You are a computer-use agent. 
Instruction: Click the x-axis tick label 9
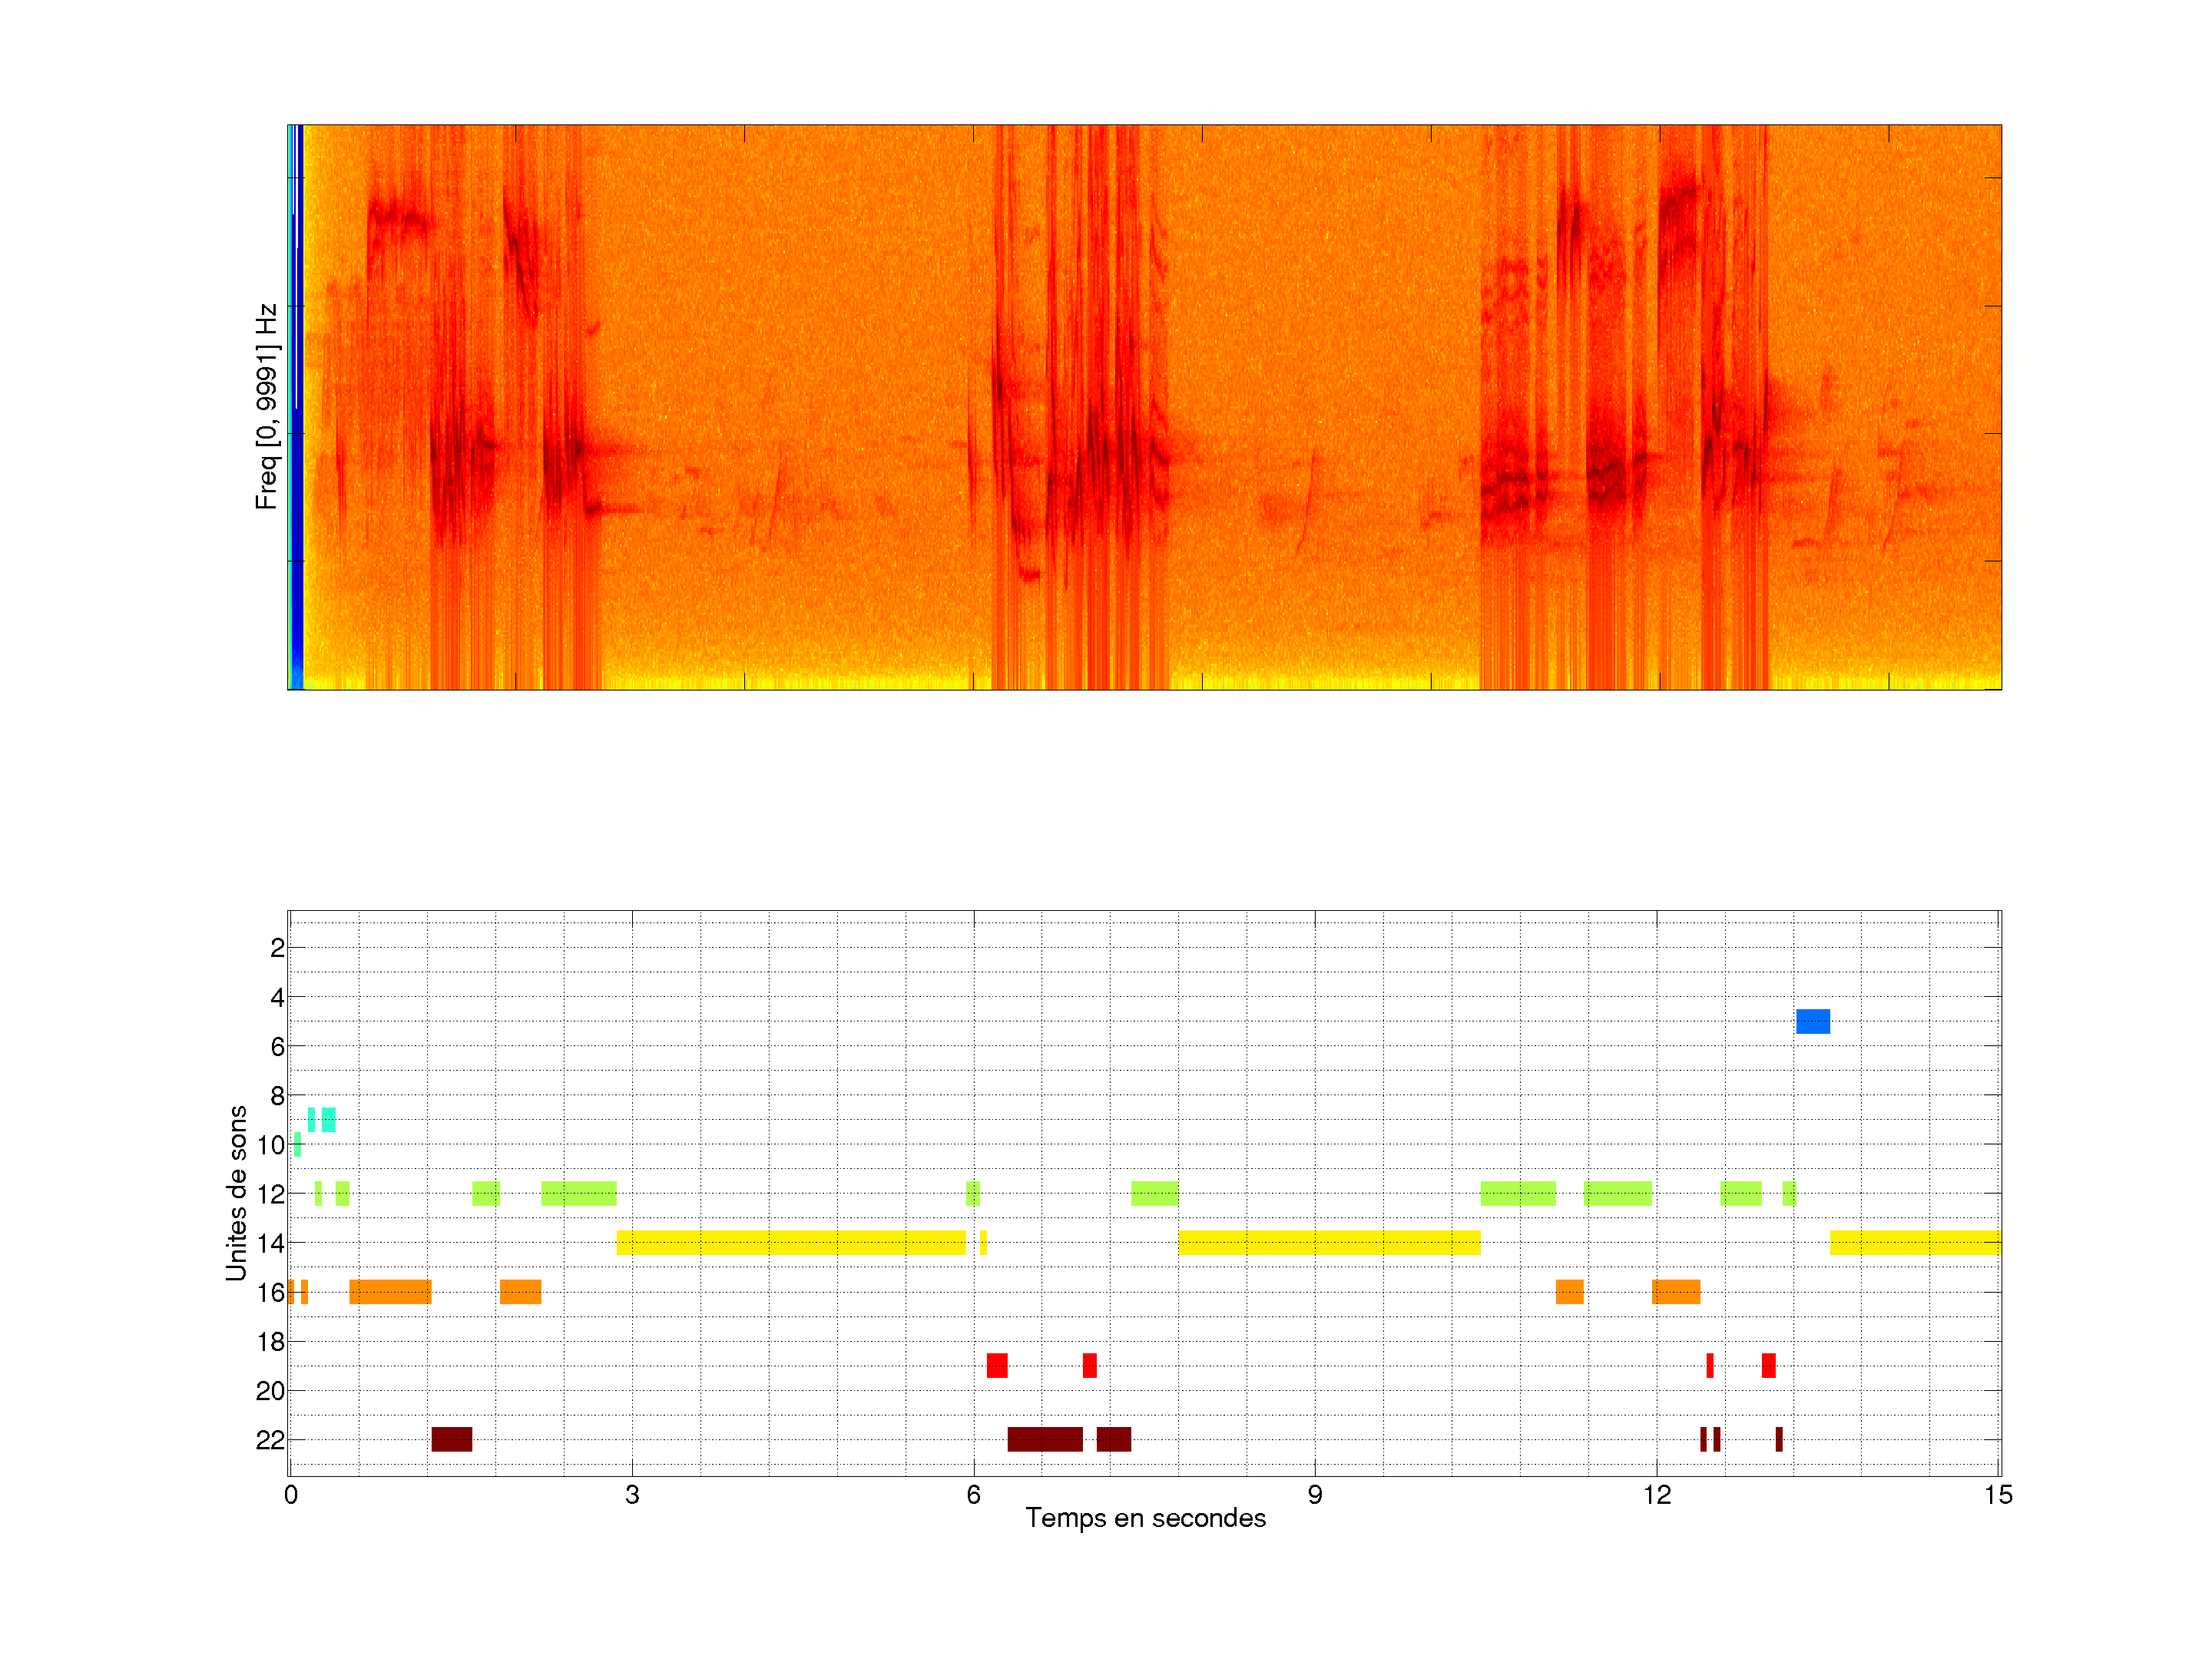(x=1314, y=1495)
